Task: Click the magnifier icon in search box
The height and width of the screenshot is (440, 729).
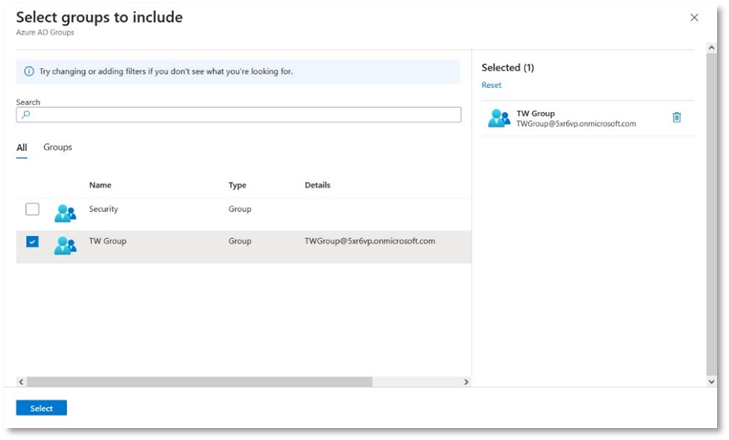Action: (26, 115)
